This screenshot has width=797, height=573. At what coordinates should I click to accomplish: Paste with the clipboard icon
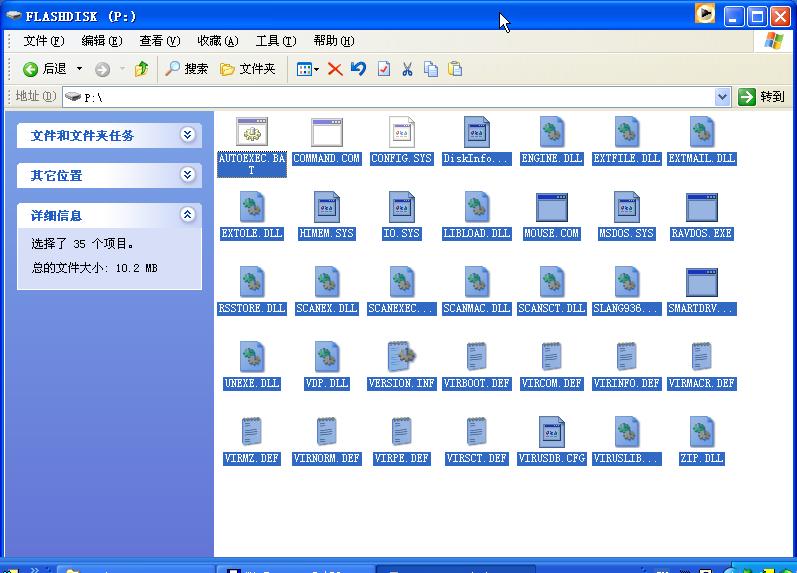(x=455, y=69)
